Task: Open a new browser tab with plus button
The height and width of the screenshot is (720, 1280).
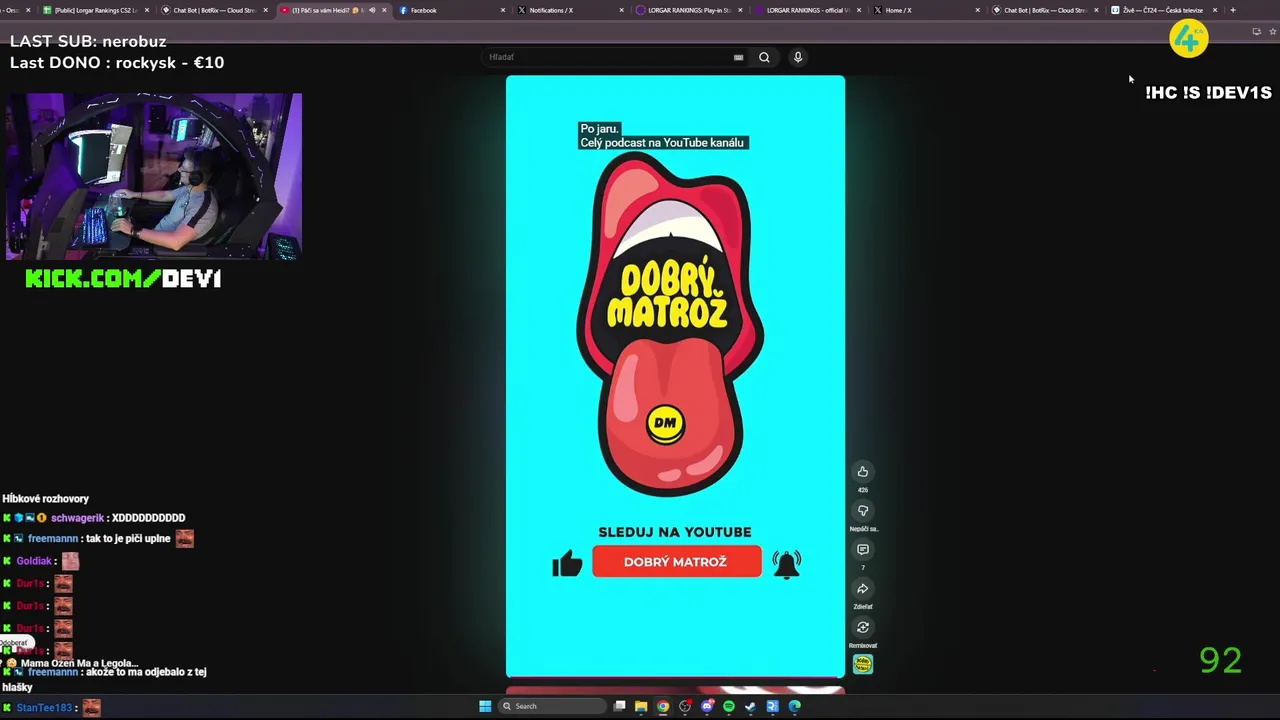Action: pos(1233,10)
